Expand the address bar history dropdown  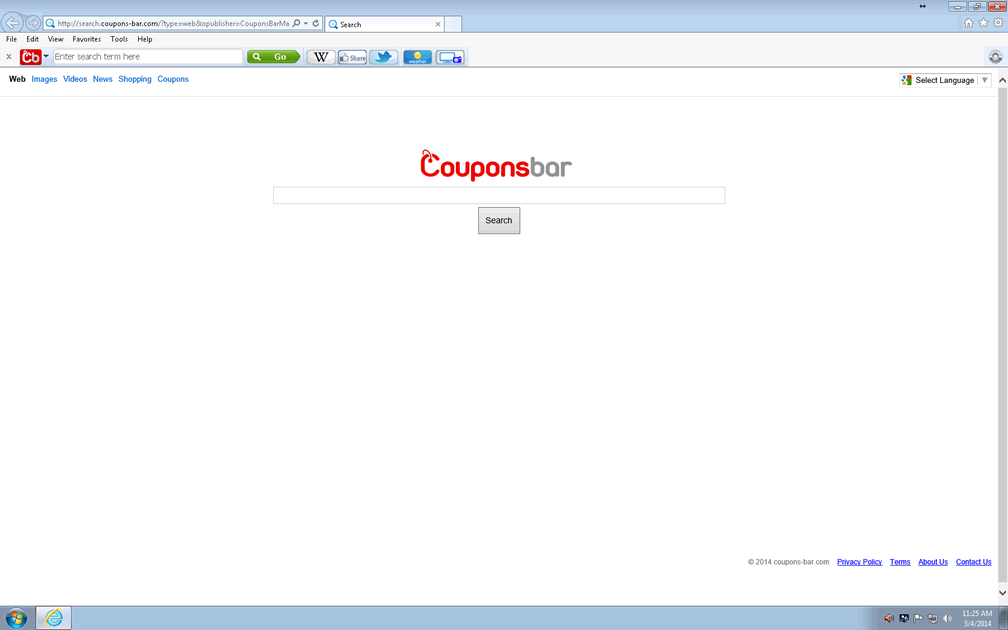[305, 22]
